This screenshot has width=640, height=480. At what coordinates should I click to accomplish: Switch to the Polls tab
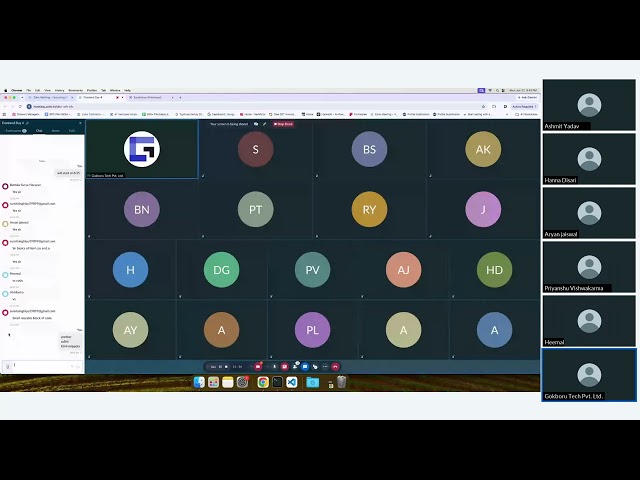coord(72,131)
